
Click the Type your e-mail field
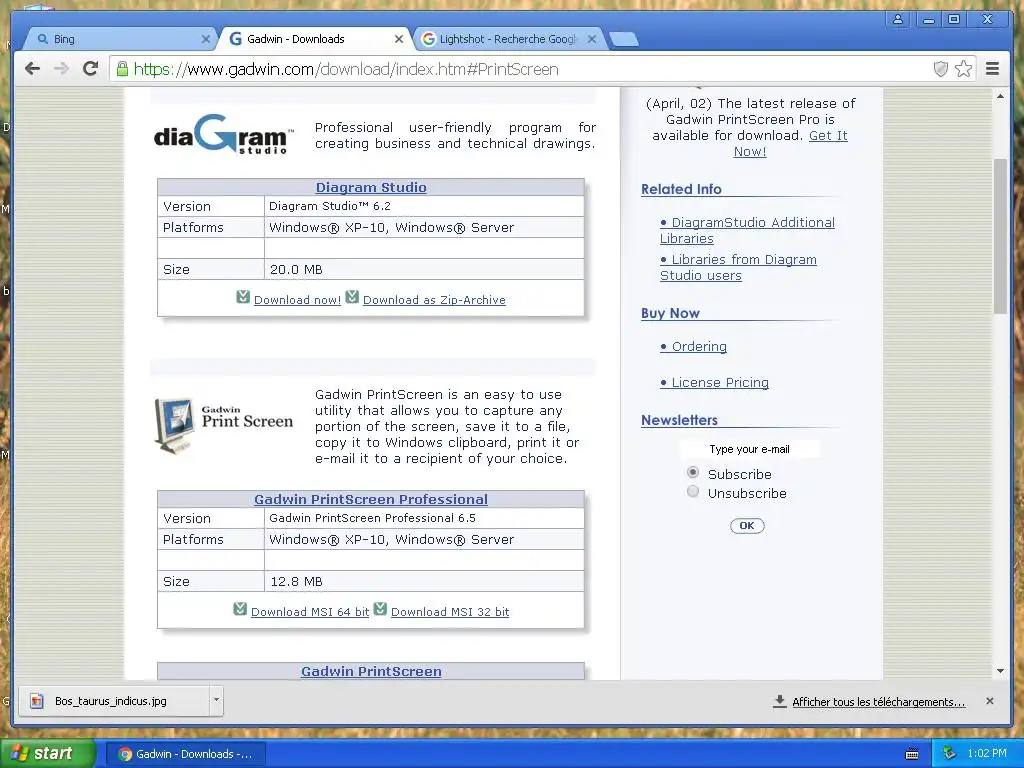749,449
